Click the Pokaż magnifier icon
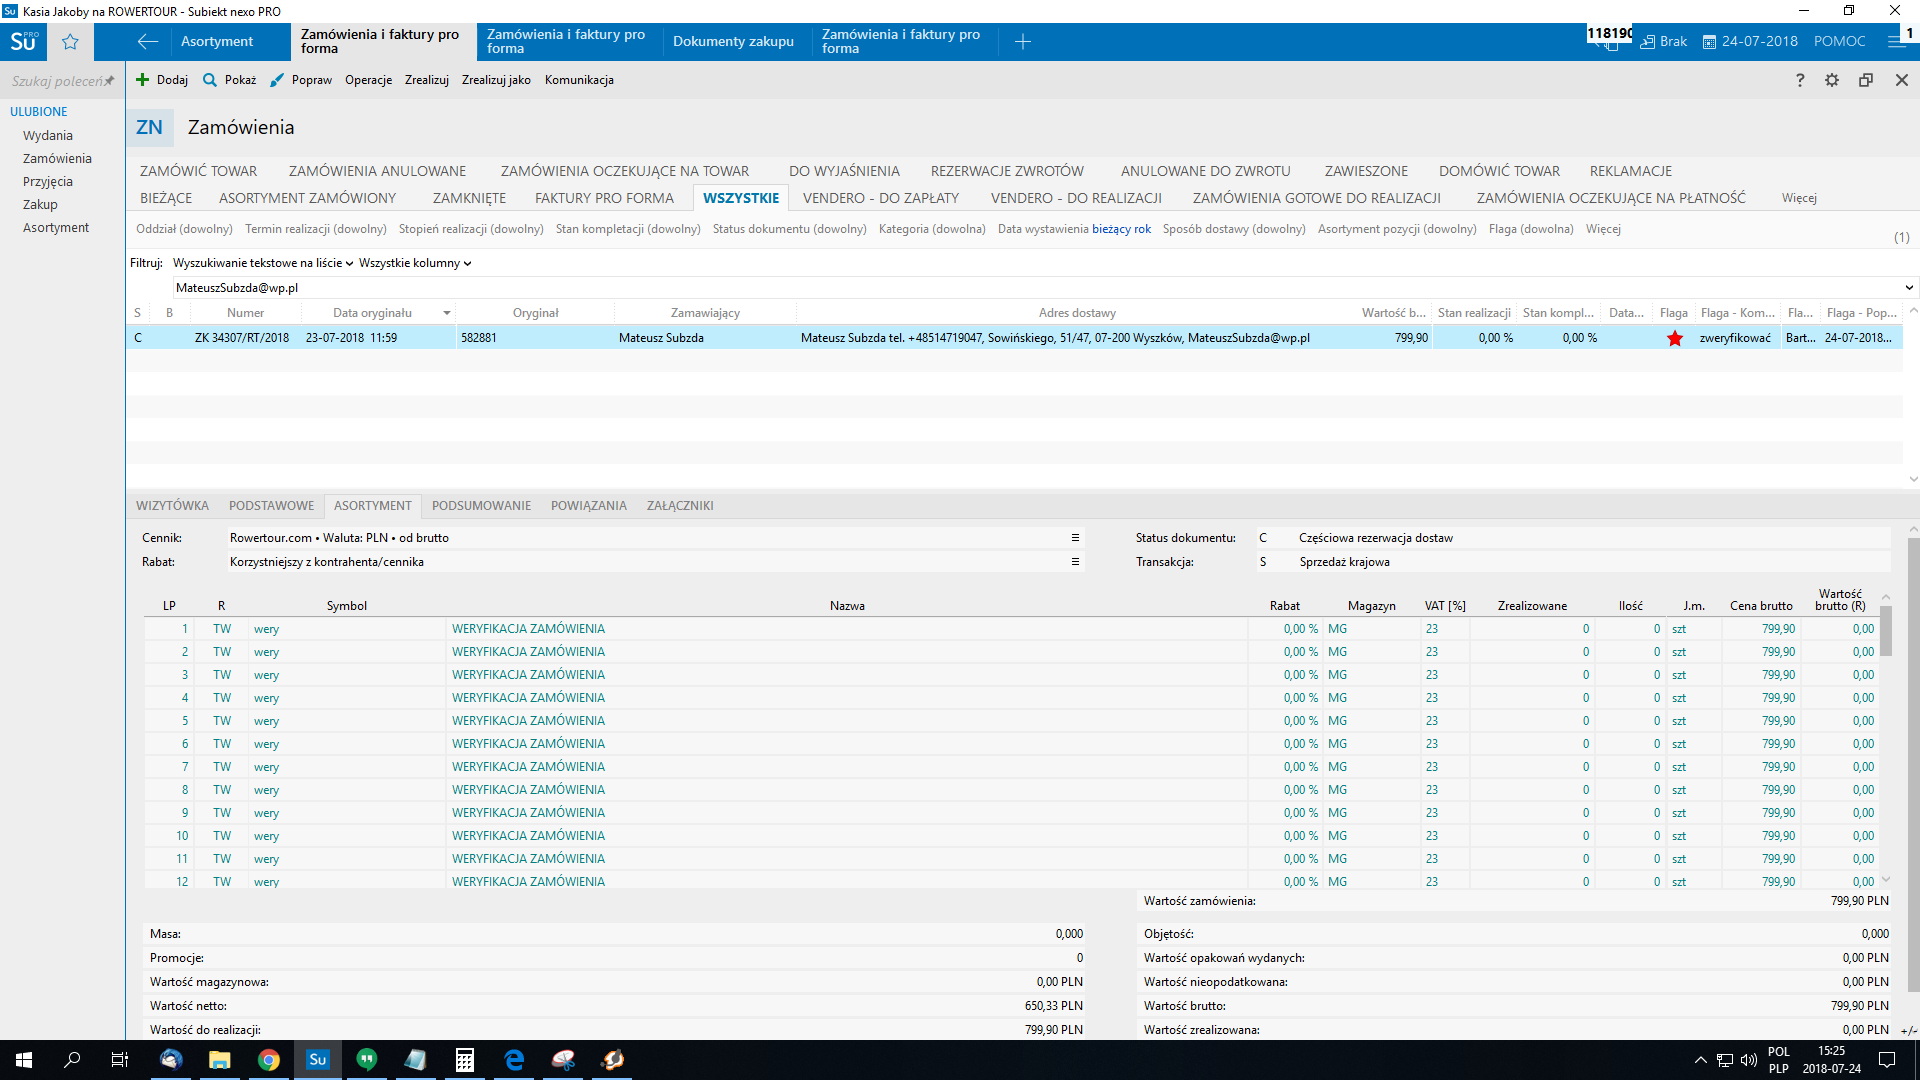The image size is (1920, 1080). 210,80
